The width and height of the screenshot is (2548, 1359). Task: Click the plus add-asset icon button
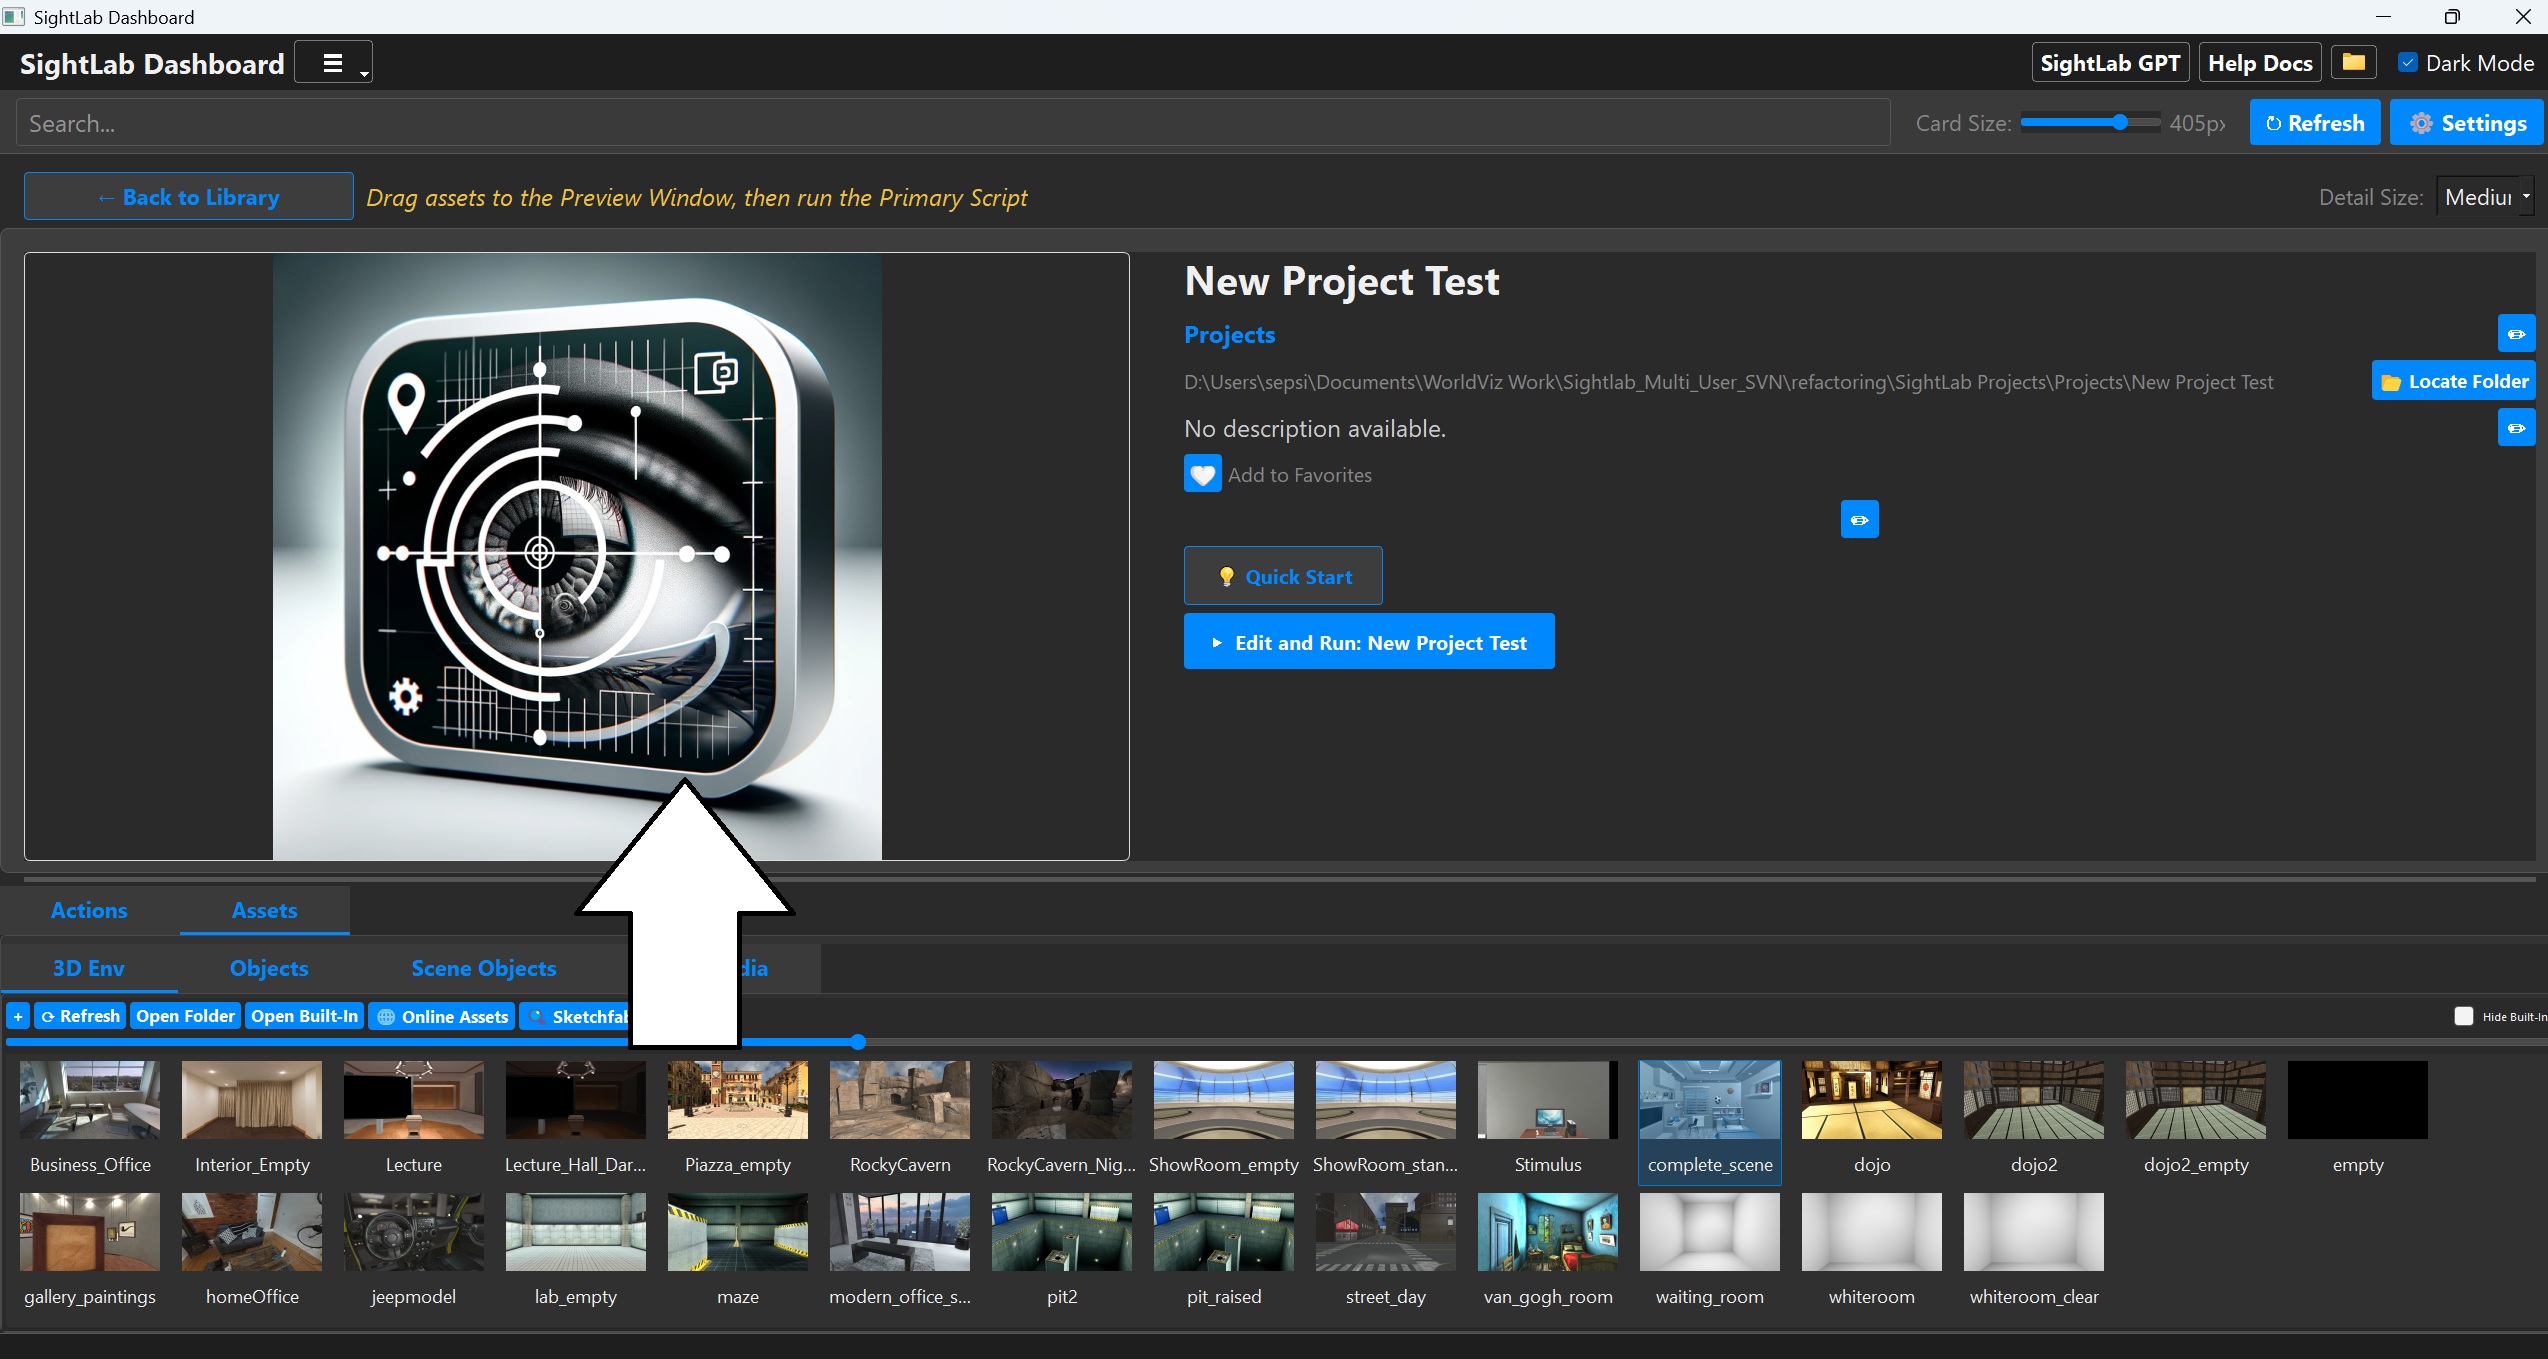[18, 1016]
